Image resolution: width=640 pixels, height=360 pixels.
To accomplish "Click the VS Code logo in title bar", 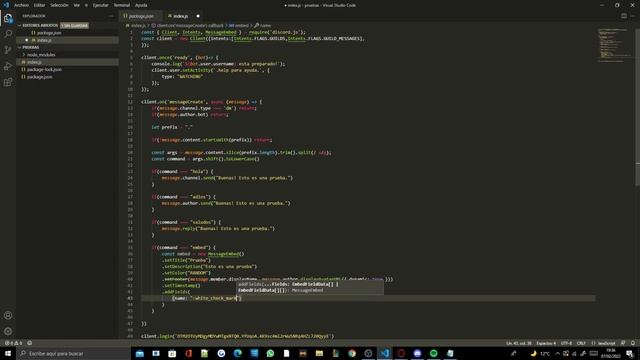I will point(6,5).
